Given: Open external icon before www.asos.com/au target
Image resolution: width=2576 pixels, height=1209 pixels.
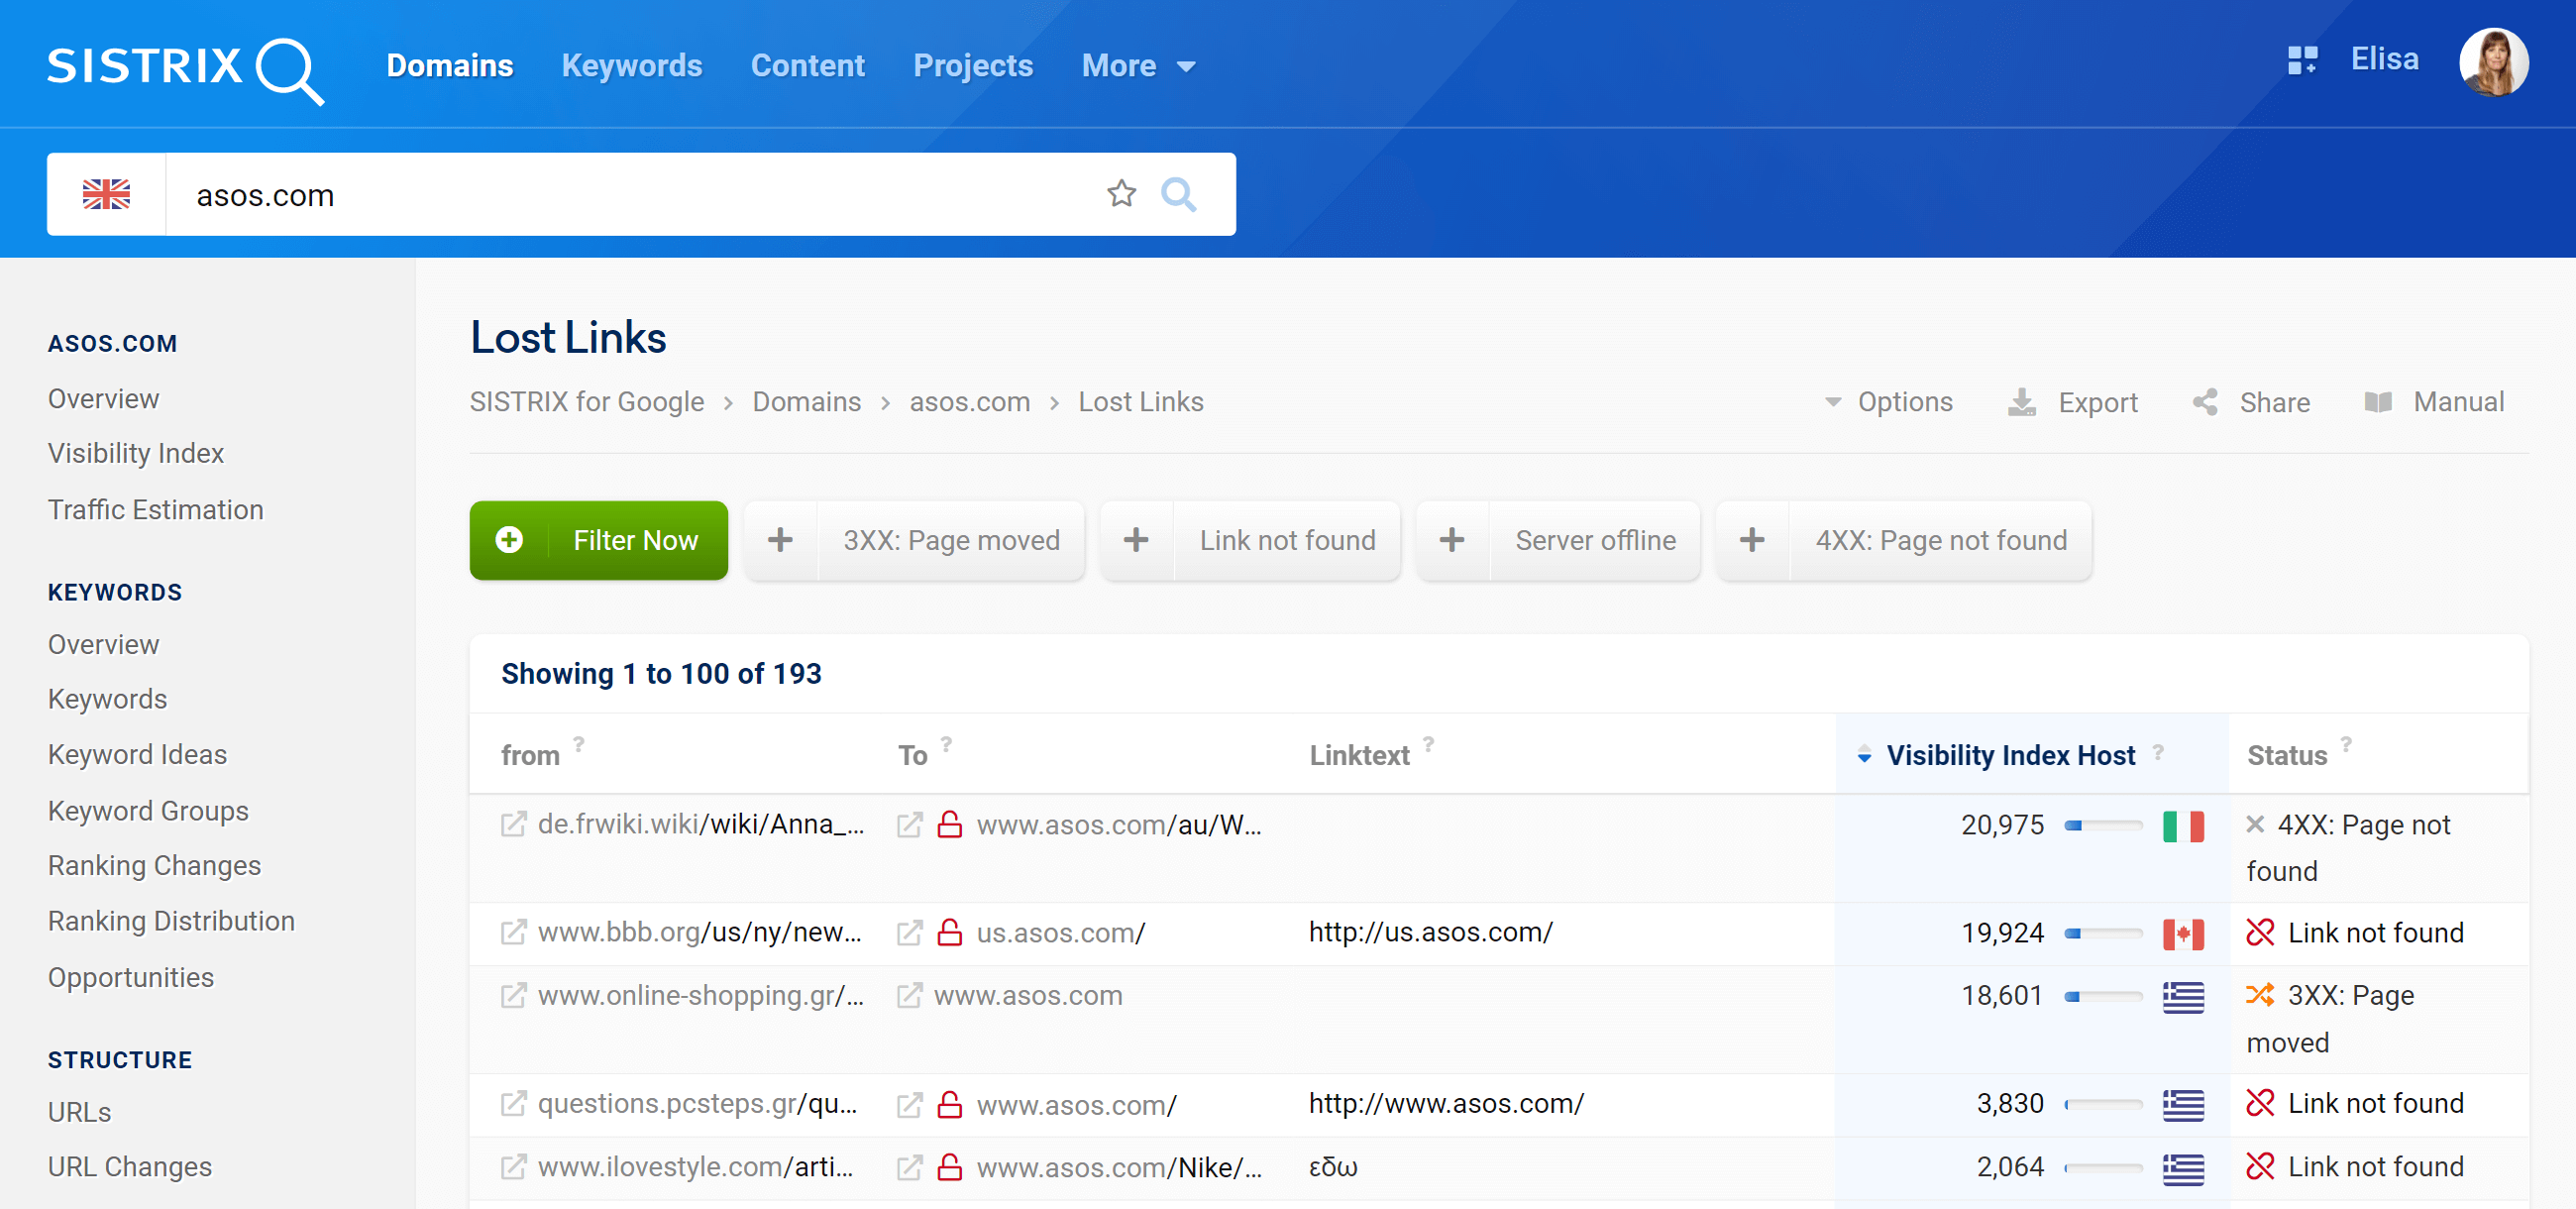Looking at the screenshot, I should point(909,825).
